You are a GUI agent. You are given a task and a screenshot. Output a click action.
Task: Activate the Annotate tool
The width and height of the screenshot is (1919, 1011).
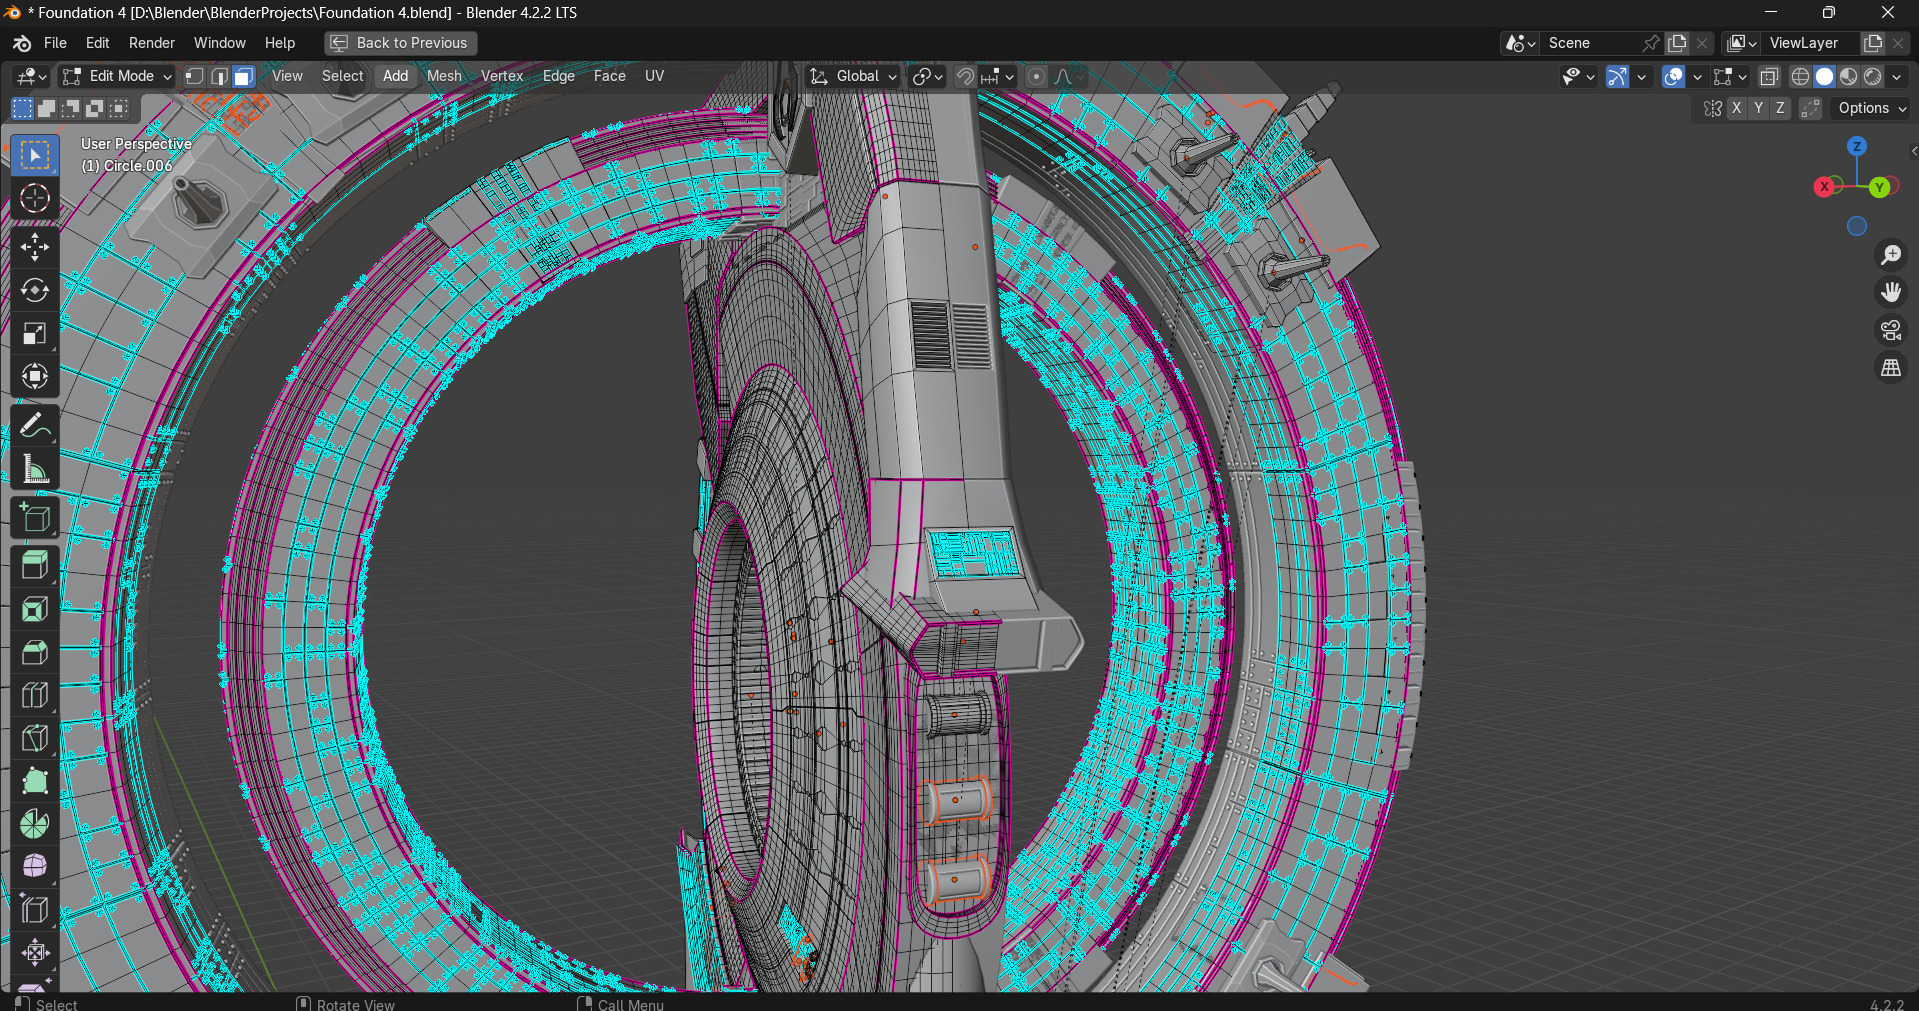pyautogui.click(x=35, y=426)
